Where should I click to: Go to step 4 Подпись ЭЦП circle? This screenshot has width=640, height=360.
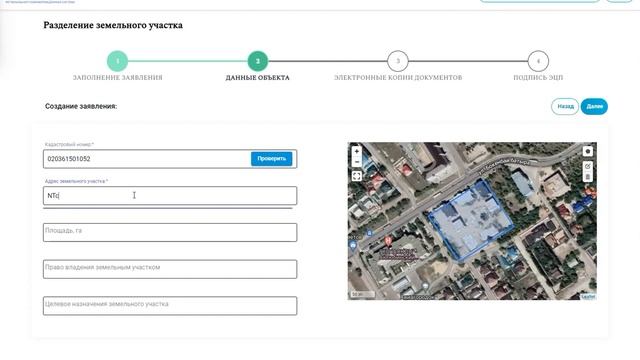pos(538,61)
